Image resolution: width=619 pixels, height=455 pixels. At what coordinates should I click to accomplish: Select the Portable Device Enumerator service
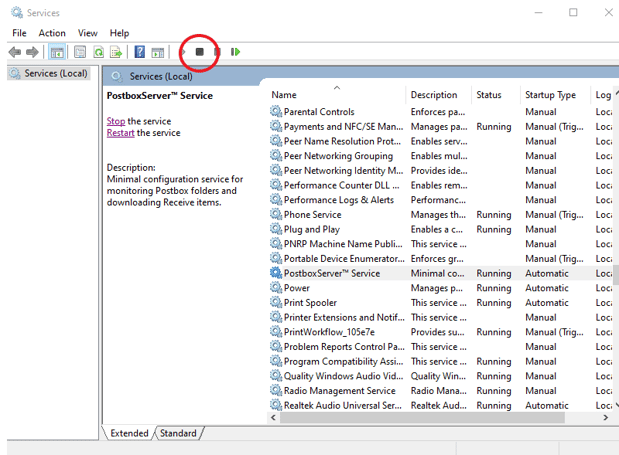(x=344, y=258)
